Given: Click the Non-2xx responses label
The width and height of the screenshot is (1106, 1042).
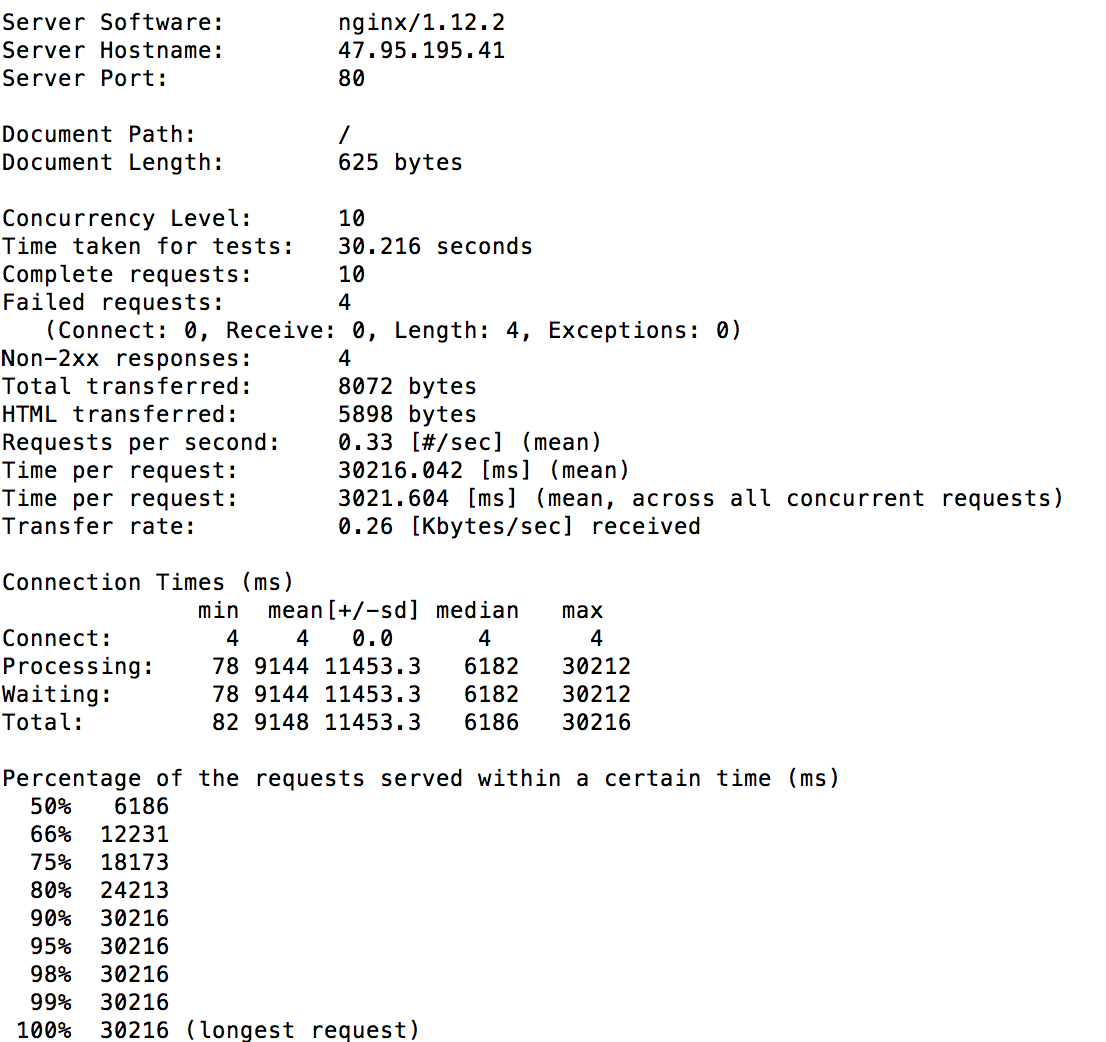Looking at the screenshot, I should [127, 358].
